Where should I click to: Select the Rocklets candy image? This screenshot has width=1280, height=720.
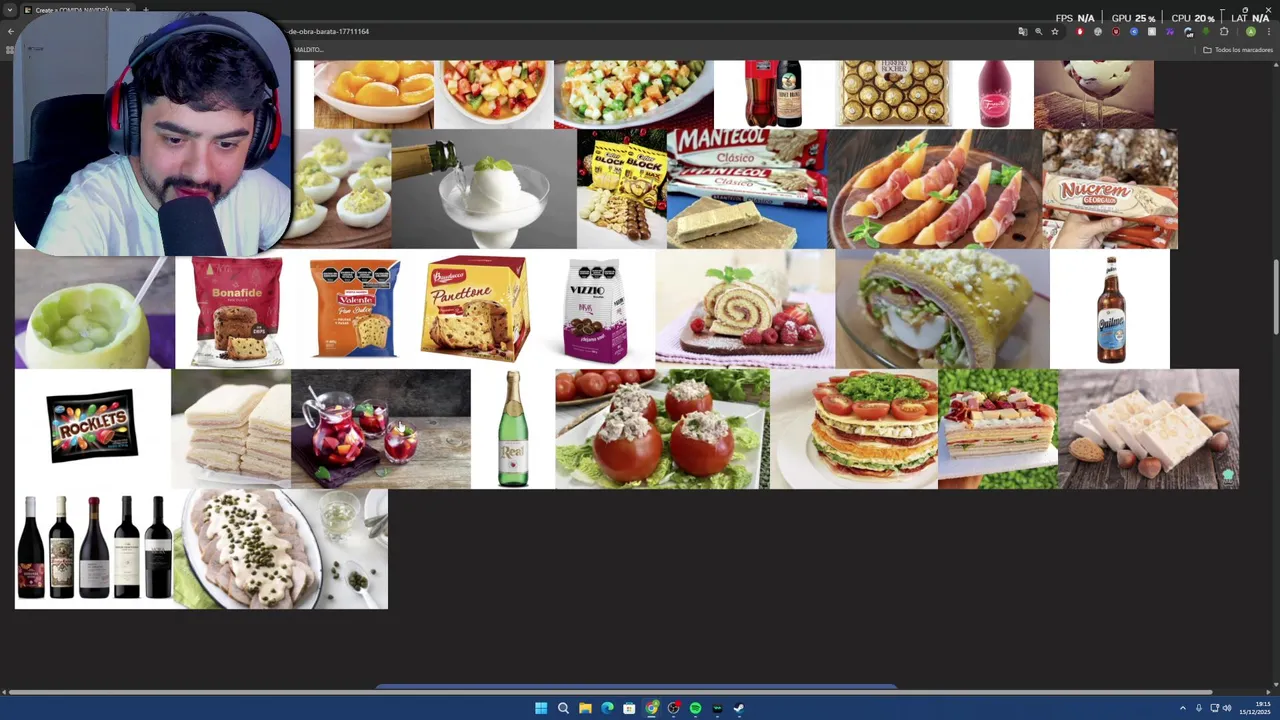pos(93,429)
